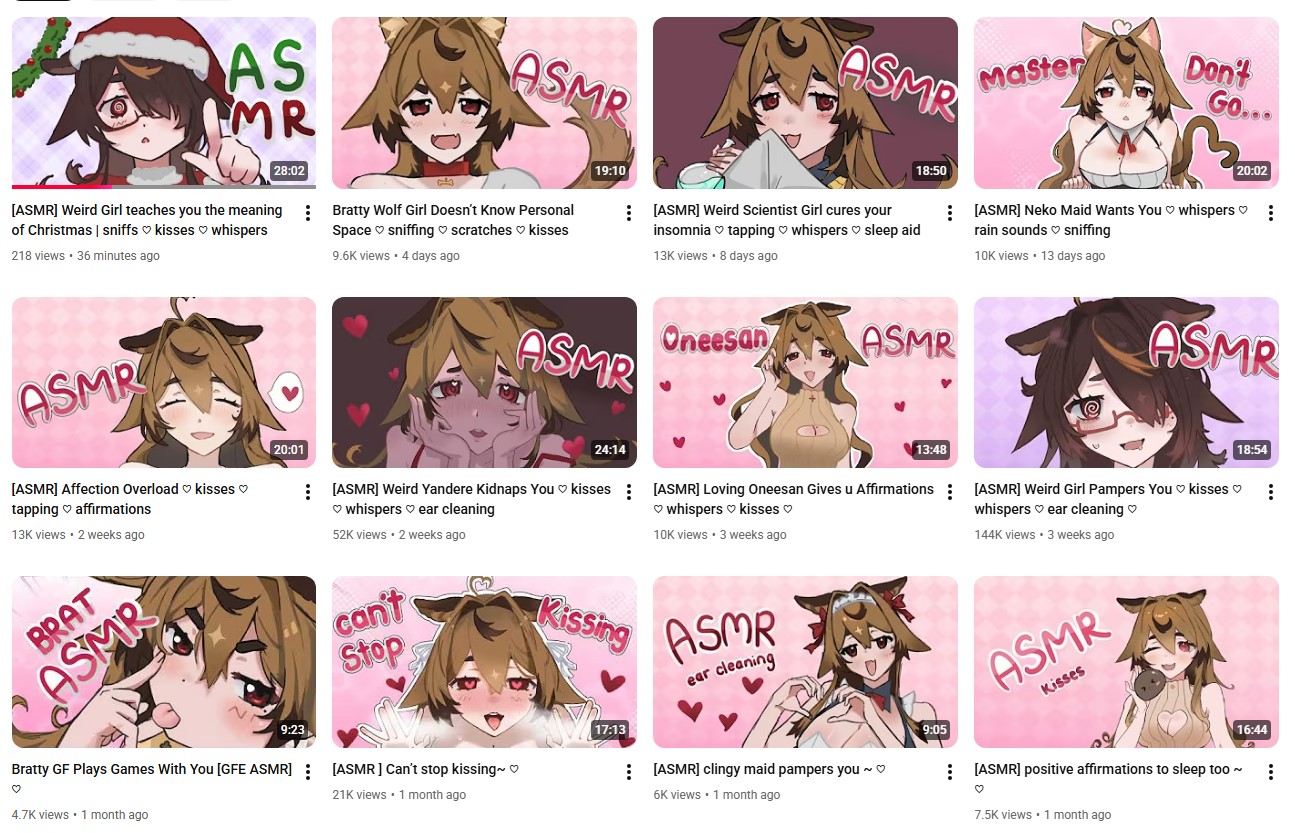Screen dimensions: 1295x833
Task: Open three-dot menu for Weird Girl Pampers video
Action: pyautogui.click(x=1270, y=492)
